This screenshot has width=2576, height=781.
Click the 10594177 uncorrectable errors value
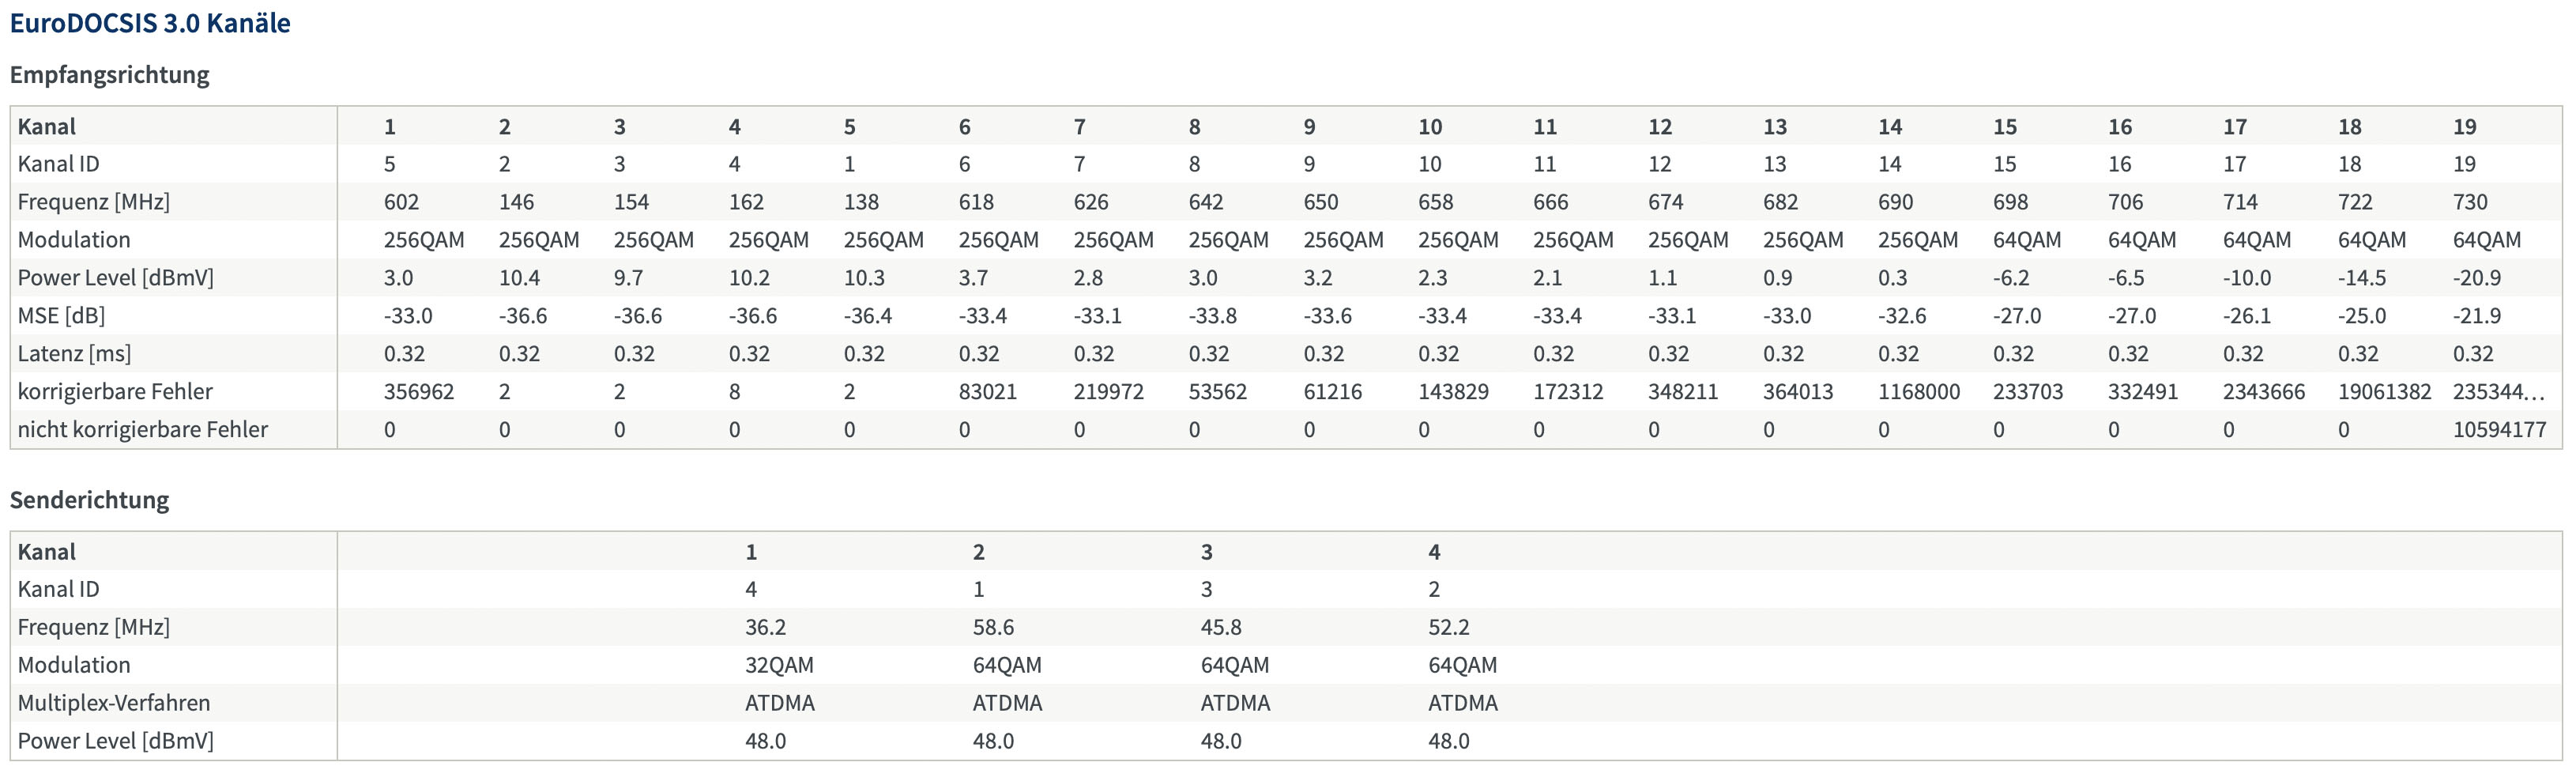[x=2499, y=430]
